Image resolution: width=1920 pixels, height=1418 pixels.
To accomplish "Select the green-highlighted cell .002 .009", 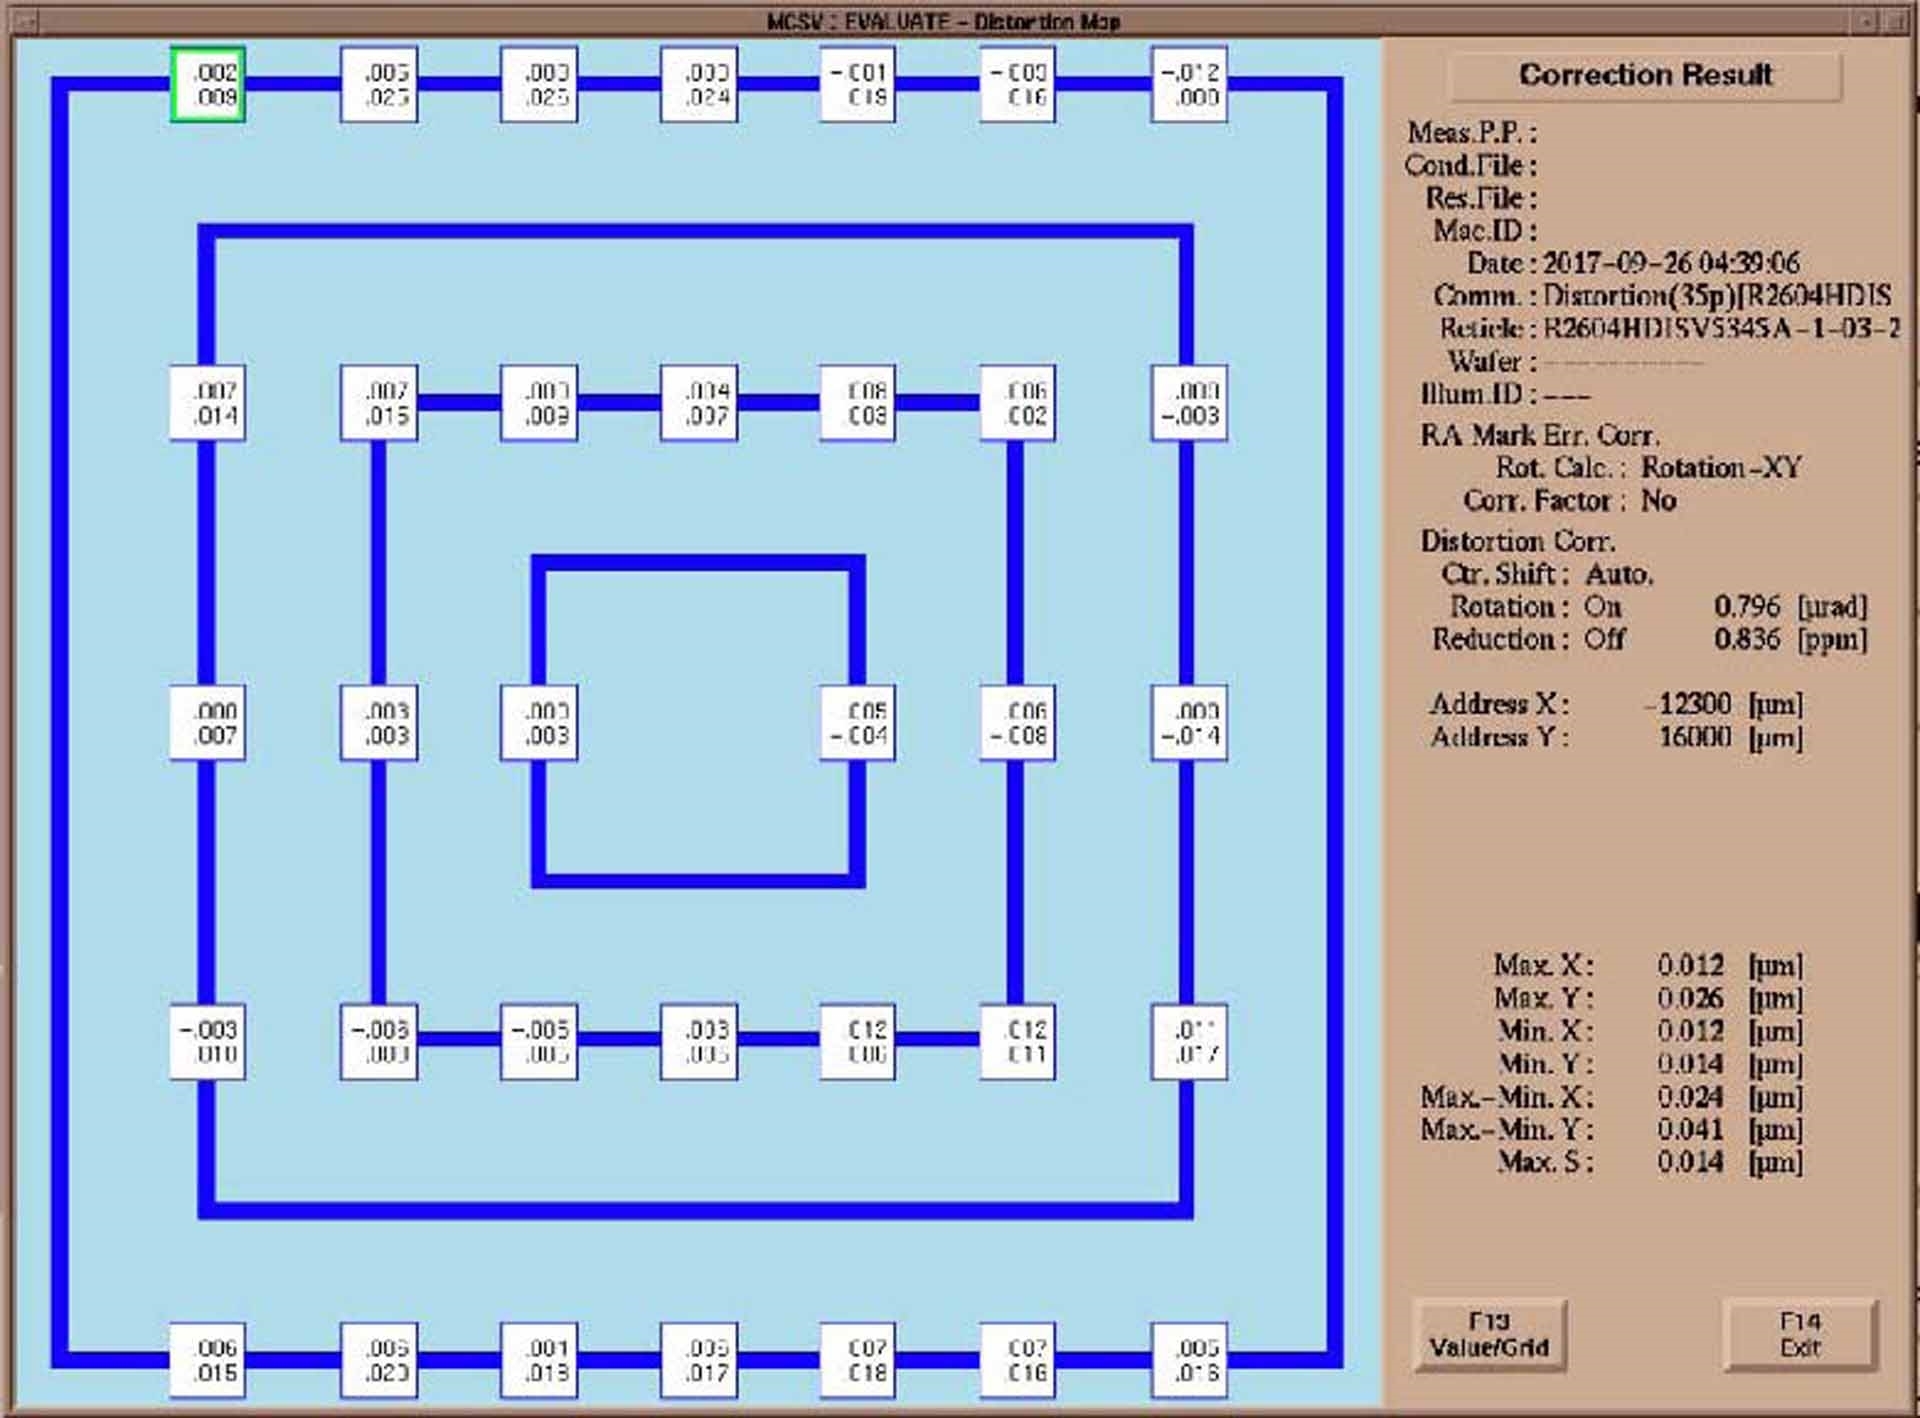I will click(208, 85).
